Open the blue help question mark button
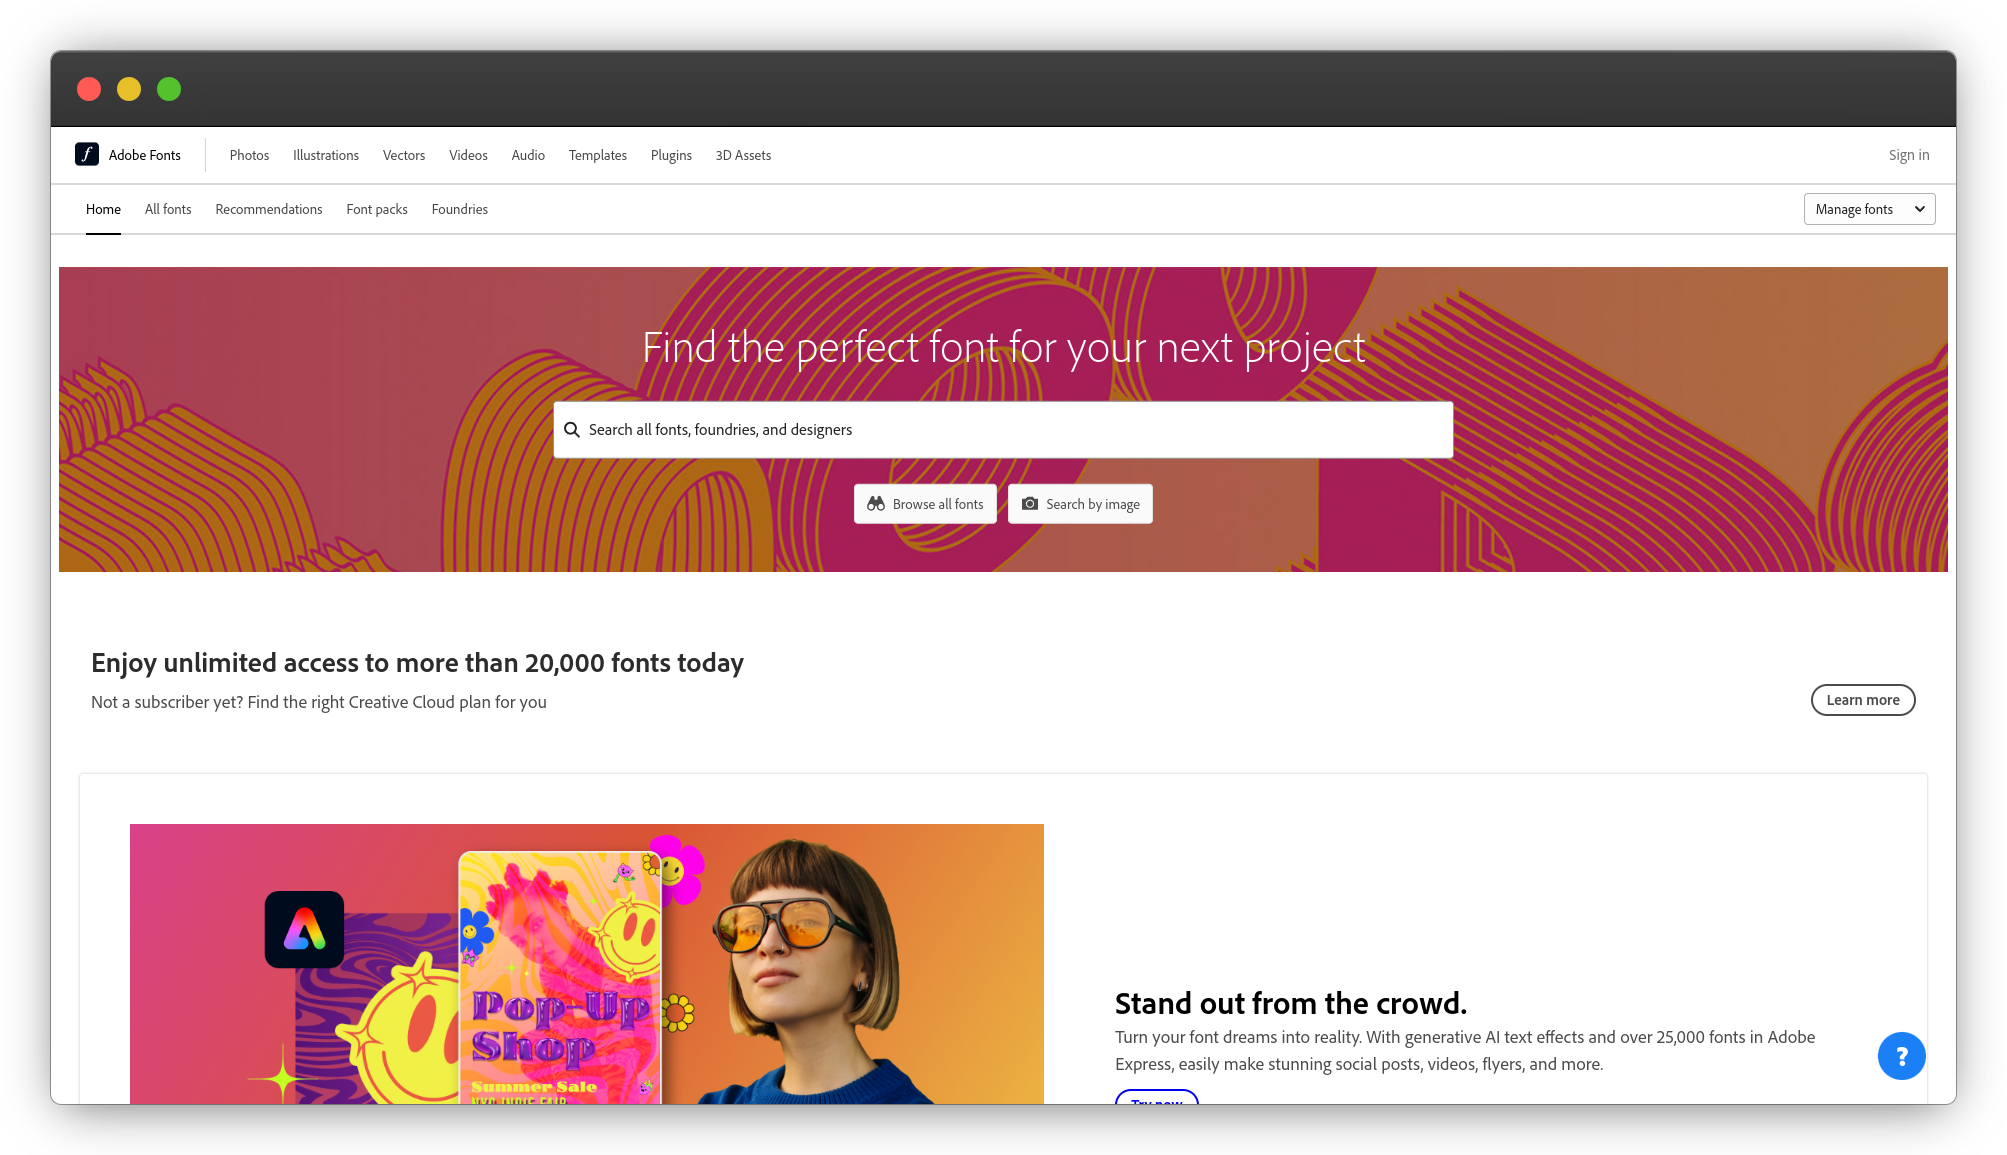This screenshot has height=1155, width=2007. 1901,1056
